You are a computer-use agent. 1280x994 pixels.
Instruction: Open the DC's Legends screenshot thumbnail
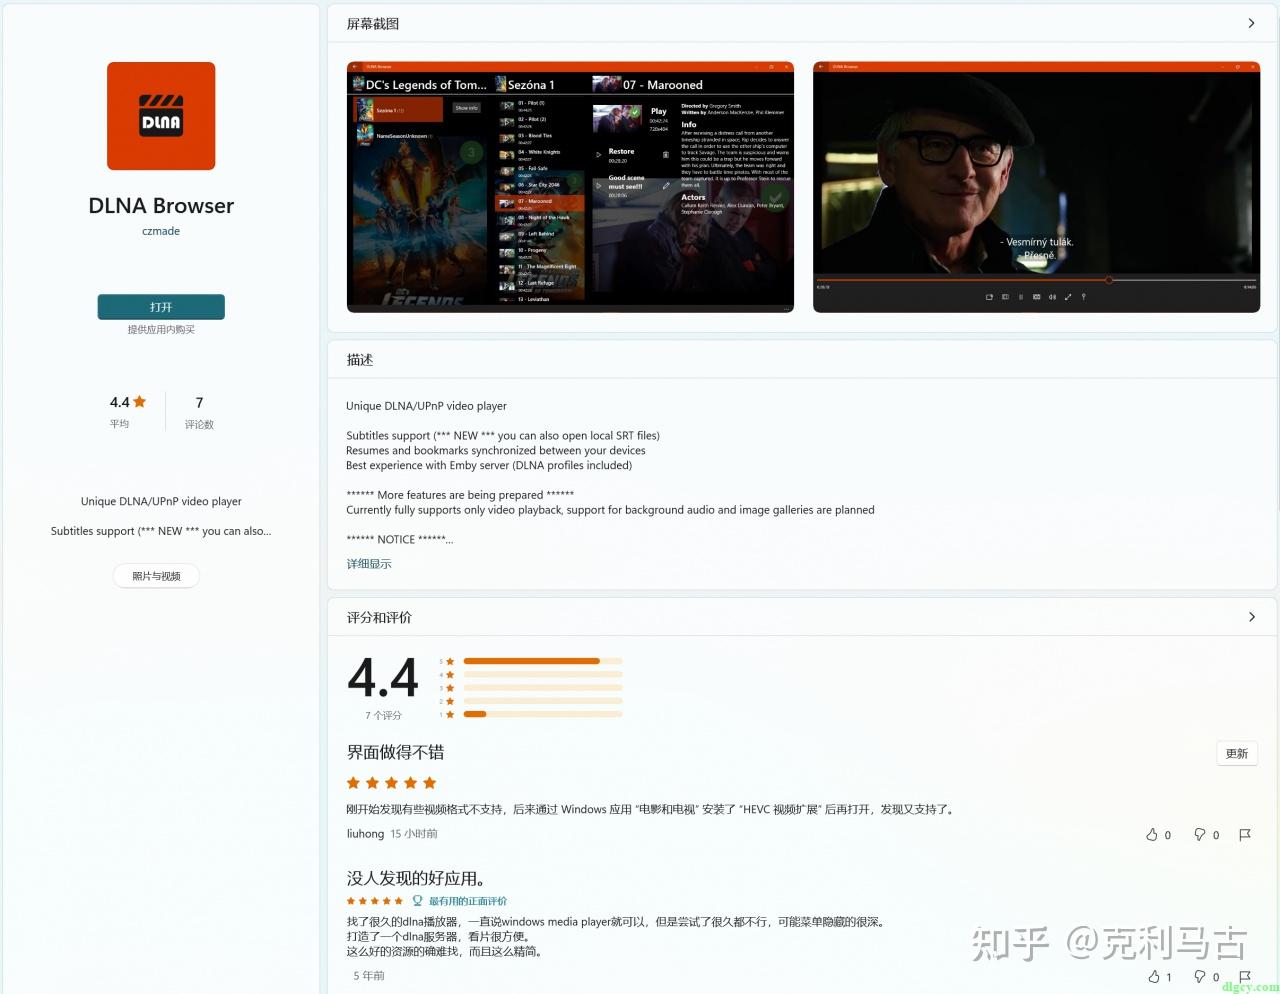(x=570, y=188)
